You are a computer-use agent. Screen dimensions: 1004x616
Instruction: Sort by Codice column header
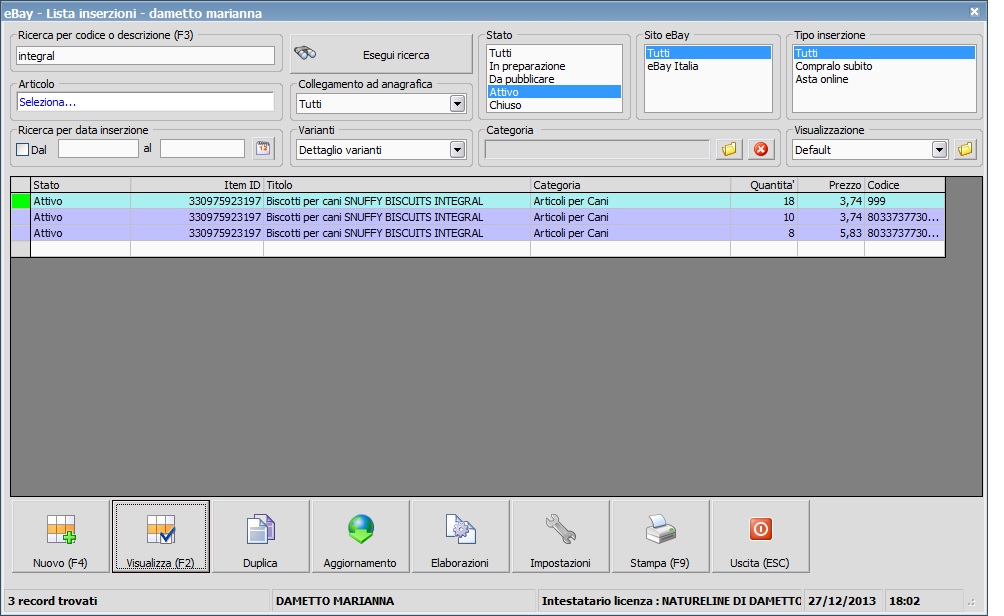[x=905, y=185]
